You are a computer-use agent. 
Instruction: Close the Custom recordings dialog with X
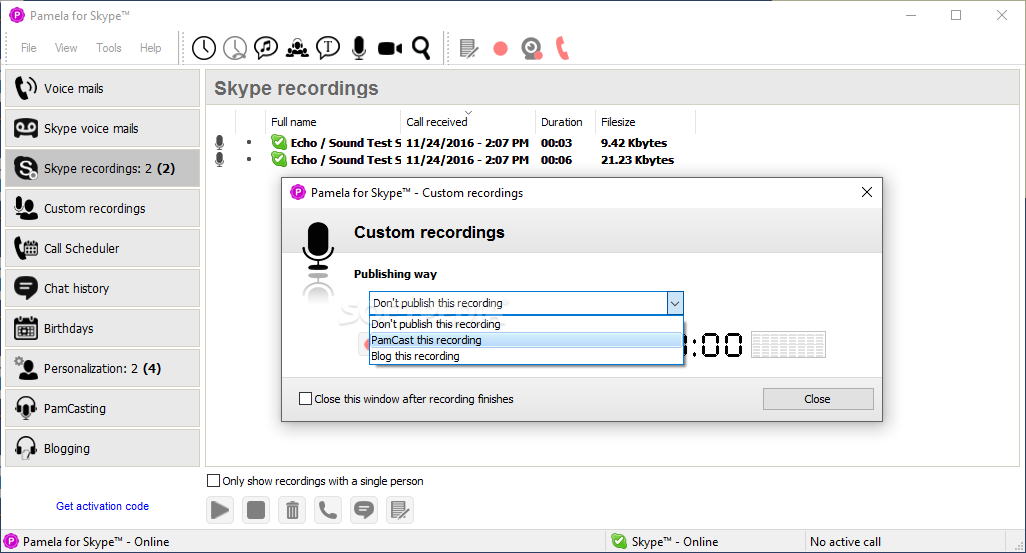[866, 192]
